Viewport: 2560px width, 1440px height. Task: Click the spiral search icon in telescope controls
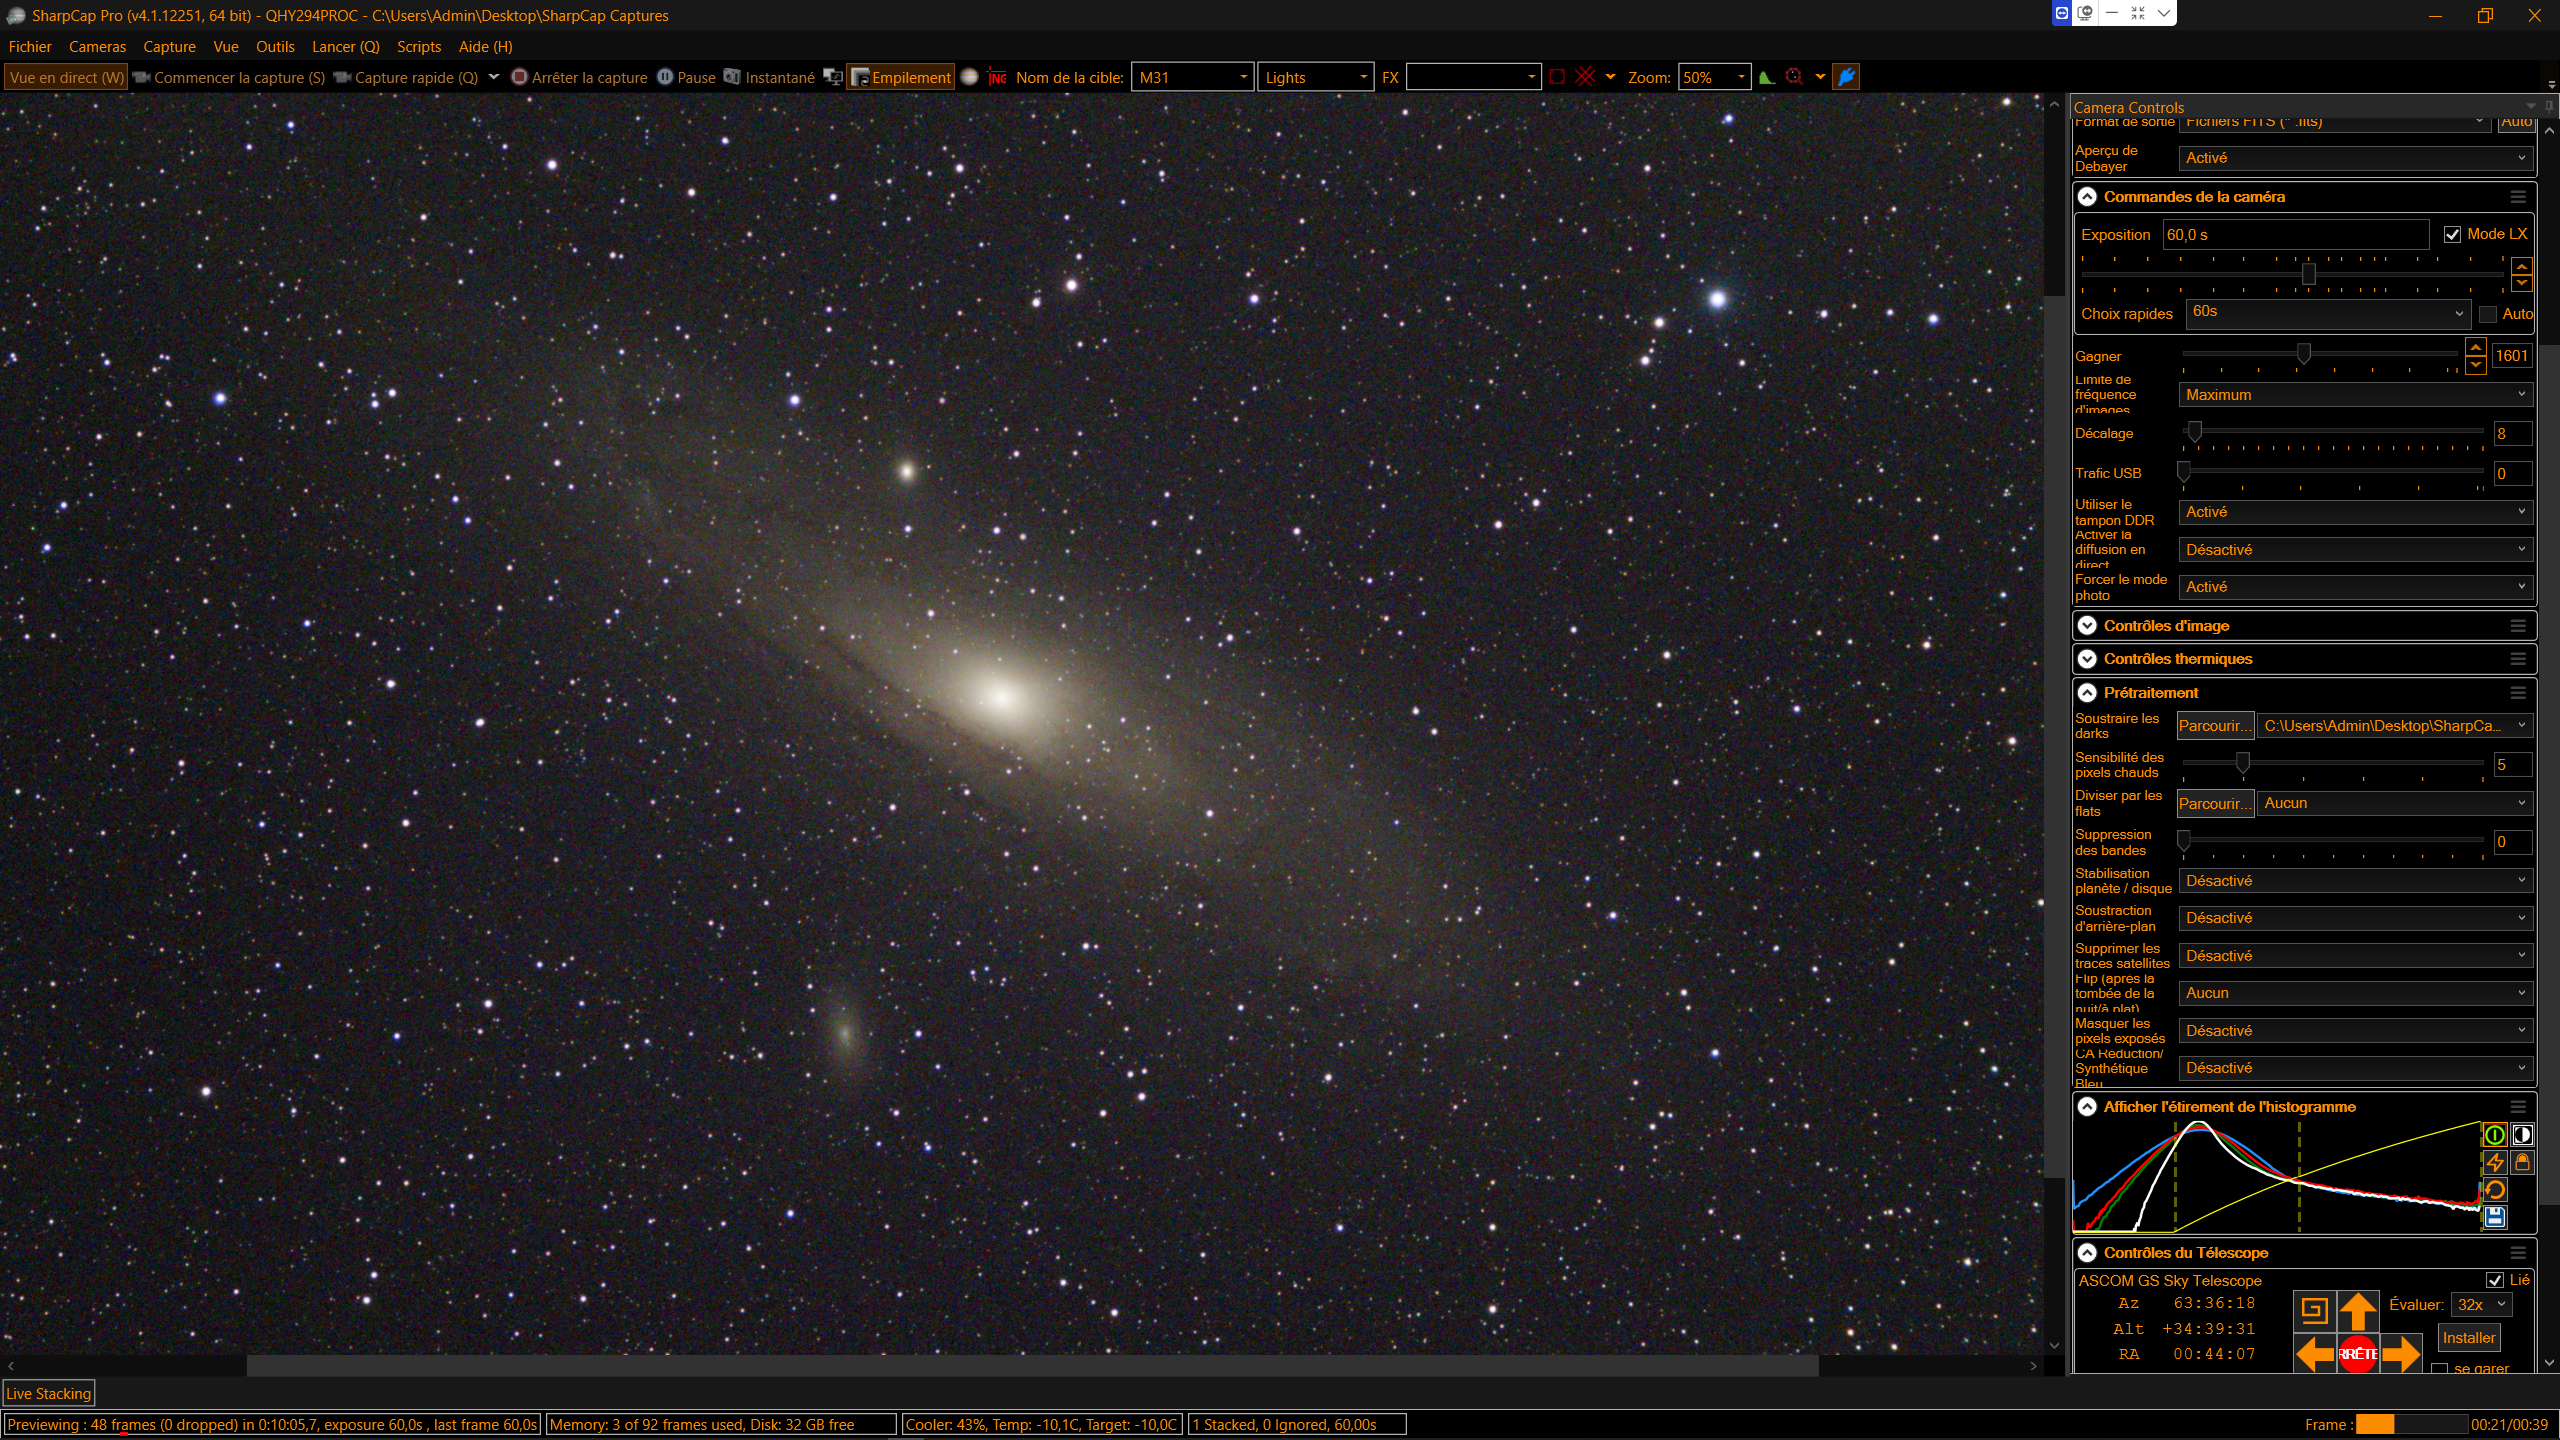click(2314, 1310)
